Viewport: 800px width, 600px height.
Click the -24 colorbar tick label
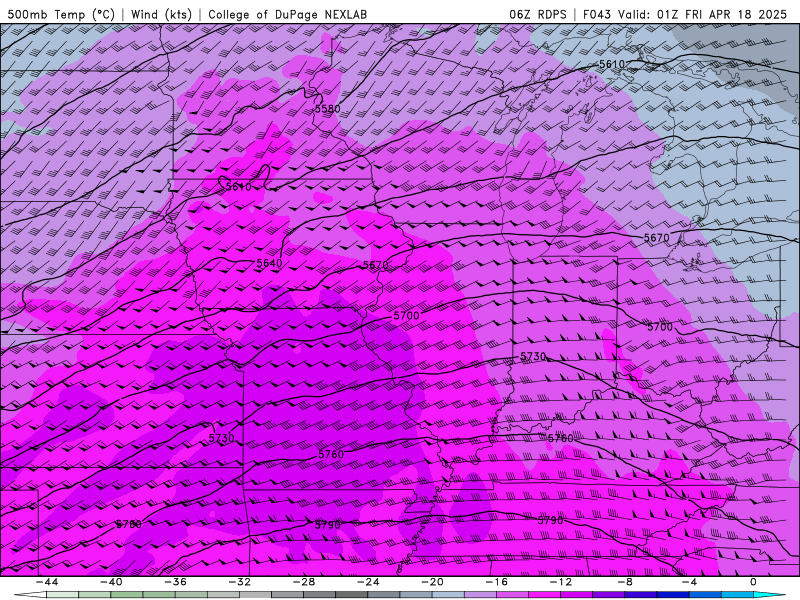click(x=368, y=582)
